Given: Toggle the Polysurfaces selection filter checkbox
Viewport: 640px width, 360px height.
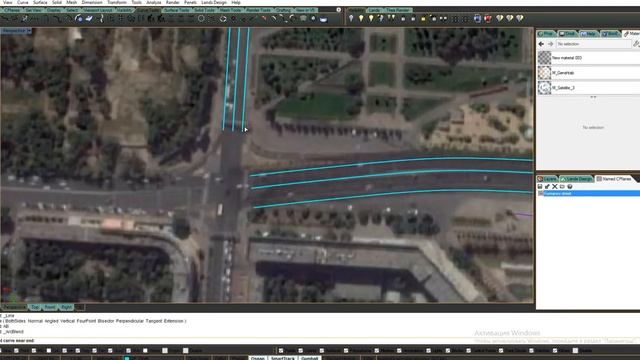Looking at the screenshot, I should pos(346,350).
